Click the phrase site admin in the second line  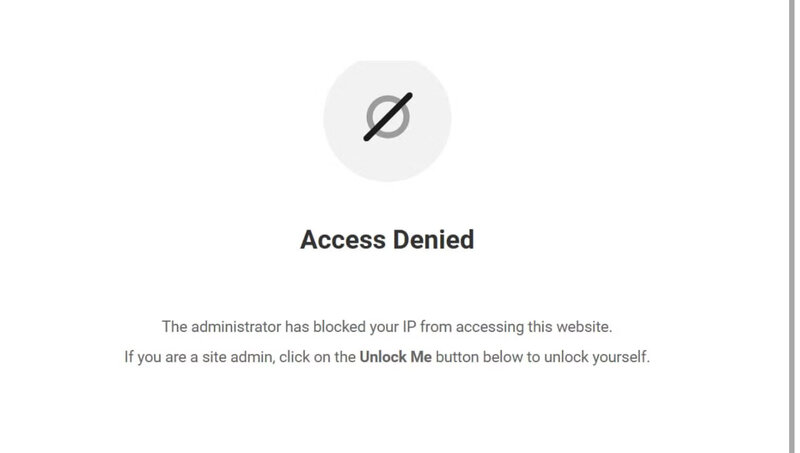point(226,357)
